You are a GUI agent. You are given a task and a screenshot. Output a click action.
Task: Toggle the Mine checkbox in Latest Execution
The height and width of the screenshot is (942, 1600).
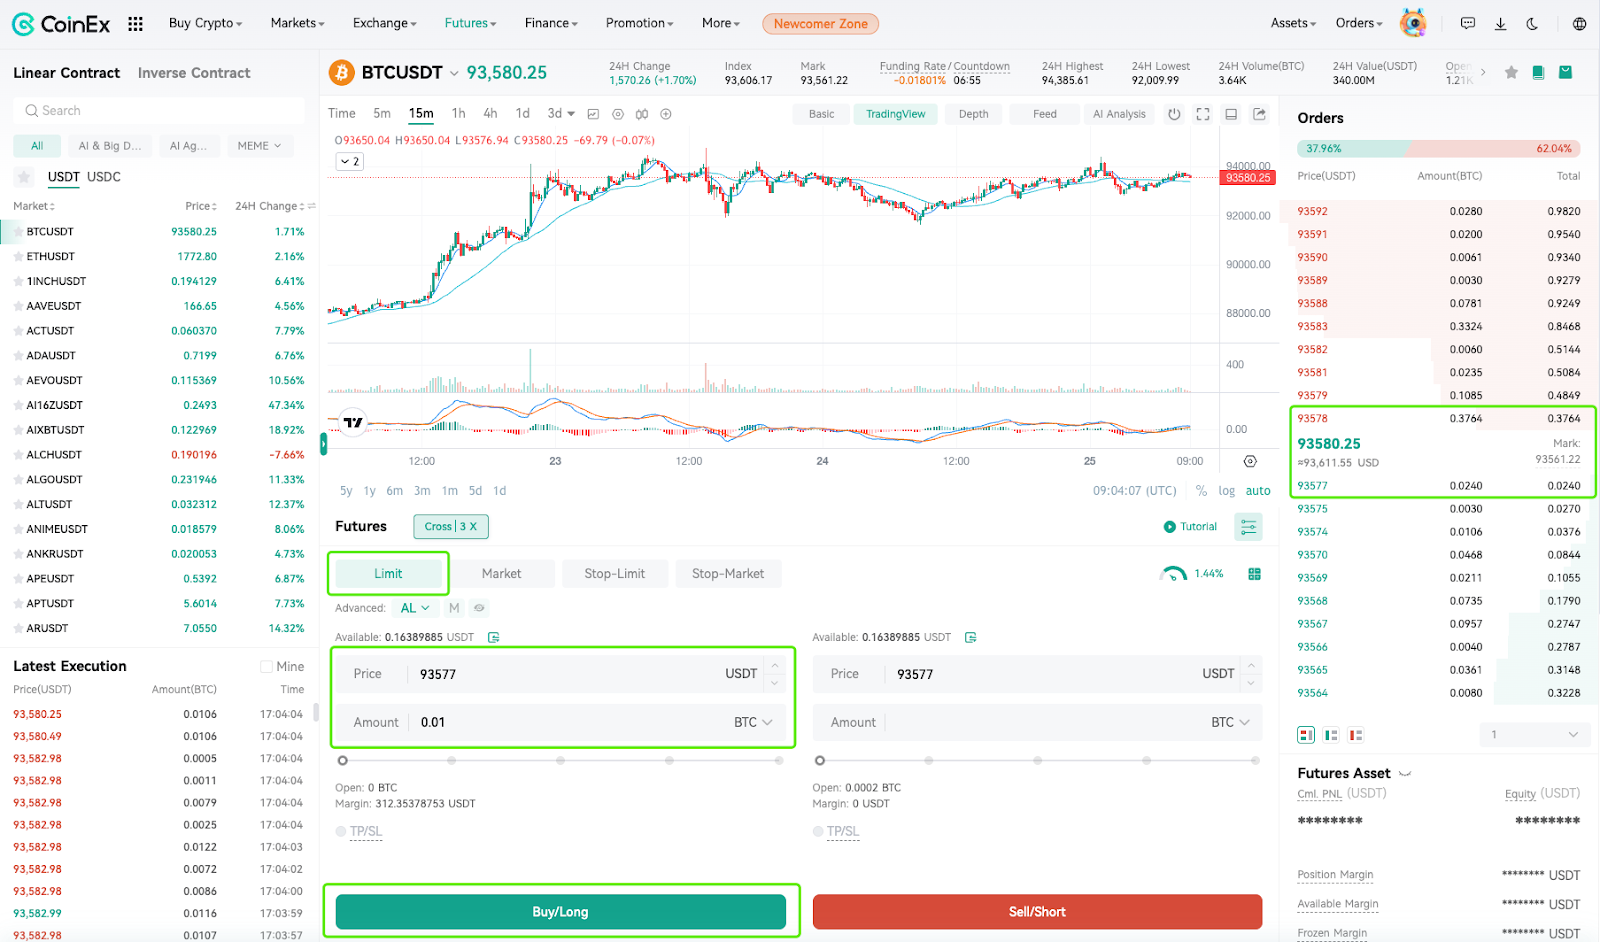point(266,667)
